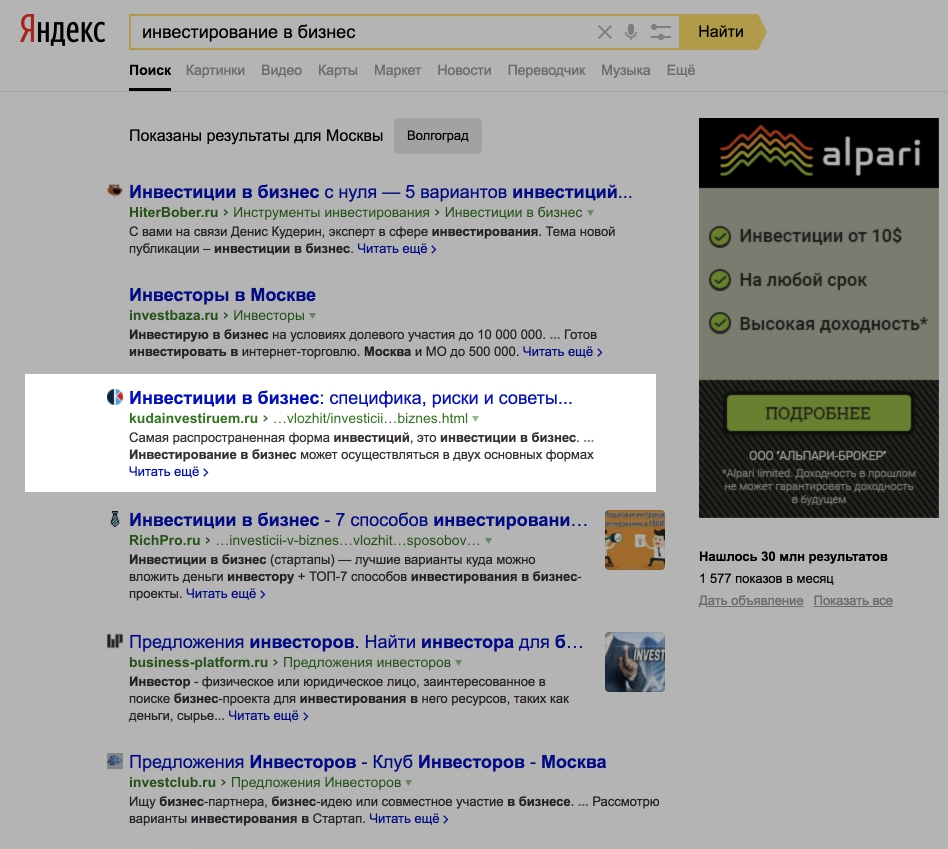
Task: Click Инструменты инвестирования breadcrumb link
Action: pos(331,212)
